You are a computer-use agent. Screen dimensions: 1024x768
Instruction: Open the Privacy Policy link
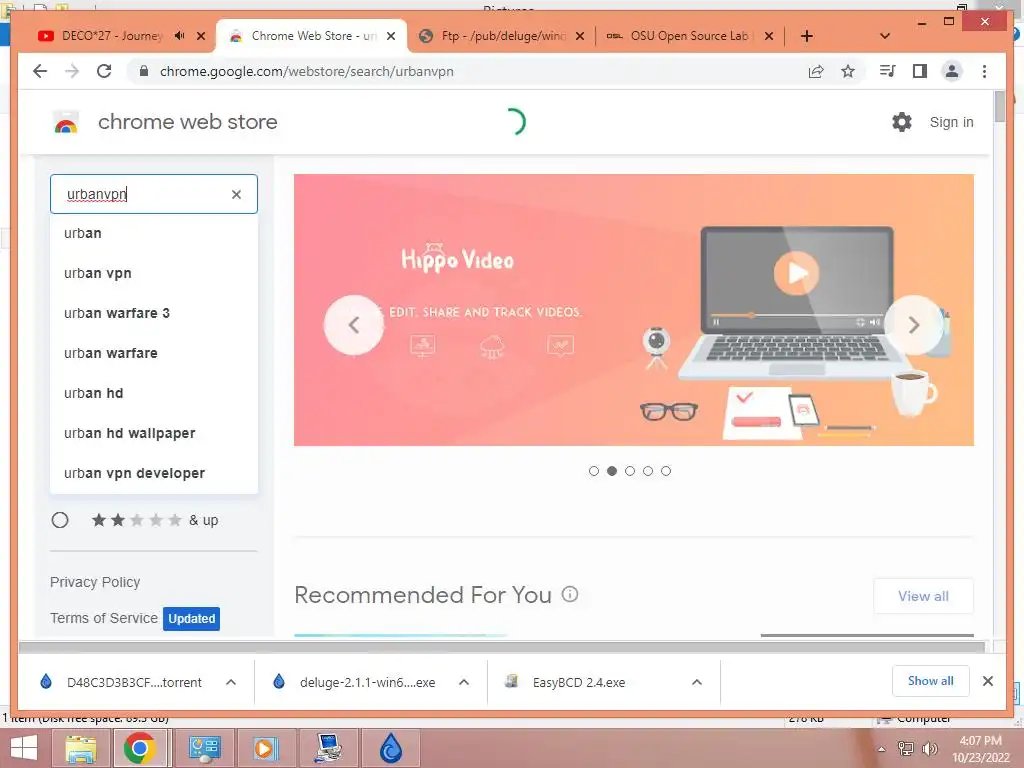[x=95, y=582]
